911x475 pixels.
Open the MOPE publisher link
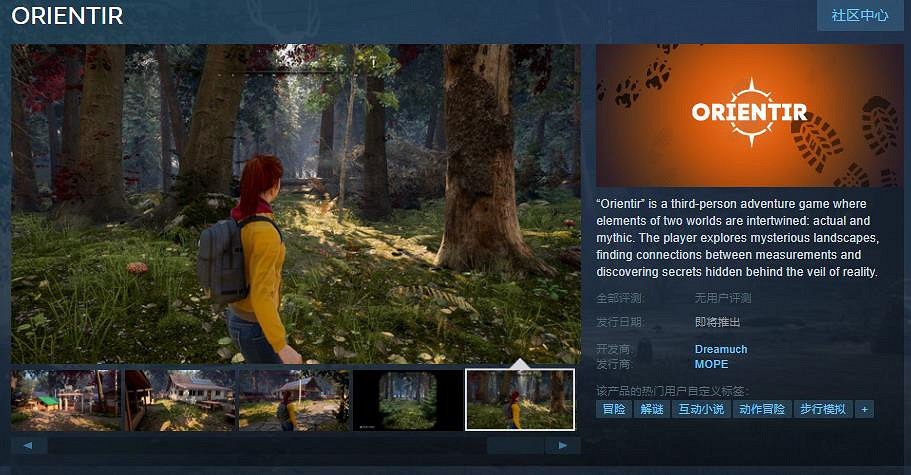coord(711,364)
